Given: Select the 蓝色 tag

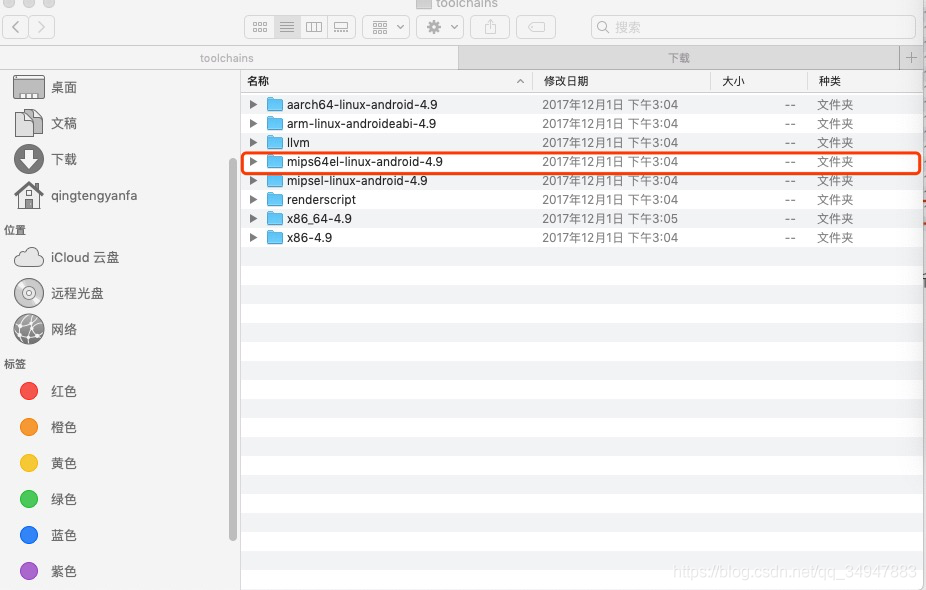Looking at the screenshot, I should click(x=47, y=535).
